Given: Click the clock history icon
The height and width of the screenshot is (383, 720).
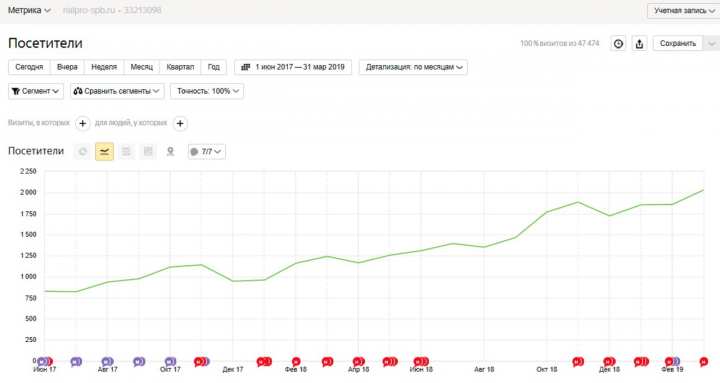Looking at the screenshot, I should tap(619, 44).
